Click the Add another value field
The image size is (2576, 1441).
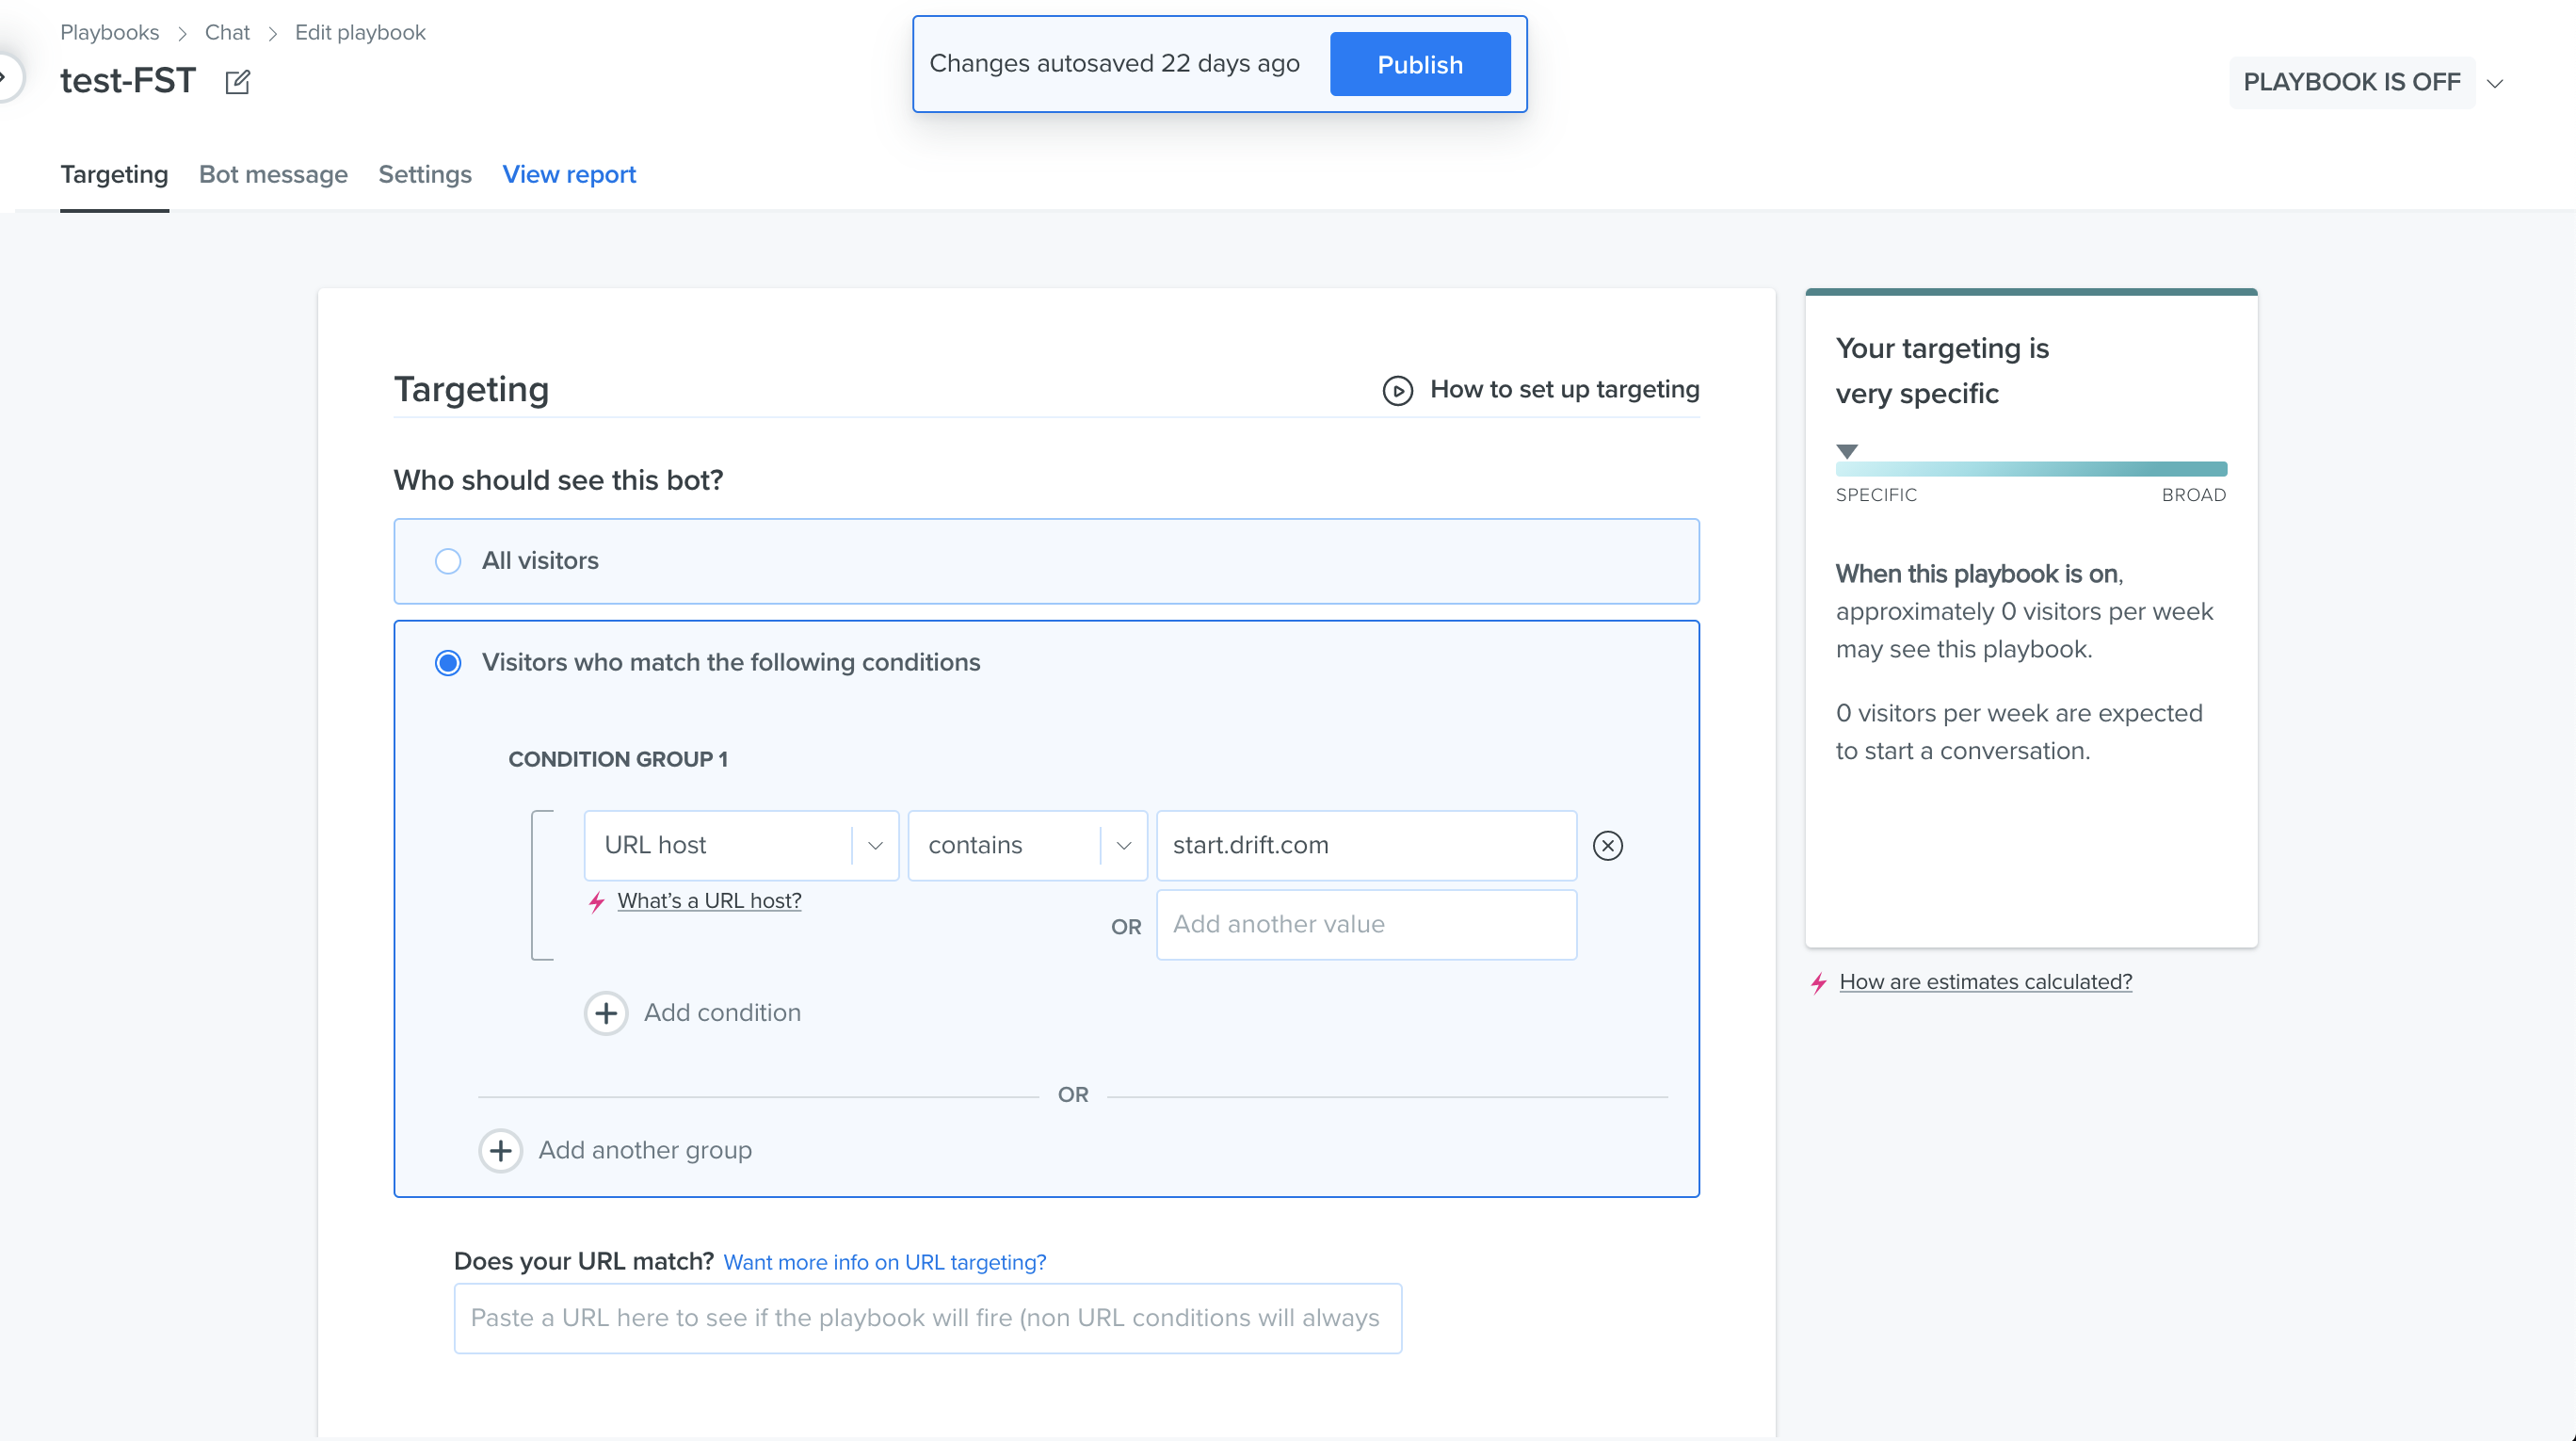click(1366, 925)
